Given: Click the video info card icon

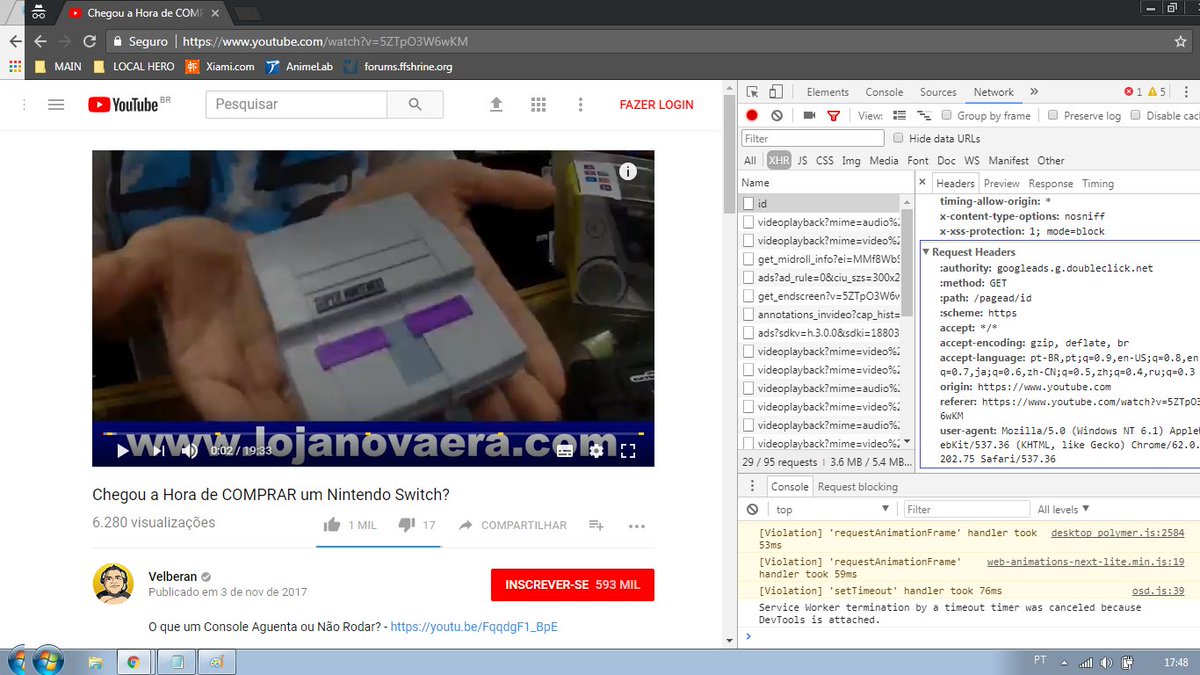Looking at the screenshot, I should [628, 171].
